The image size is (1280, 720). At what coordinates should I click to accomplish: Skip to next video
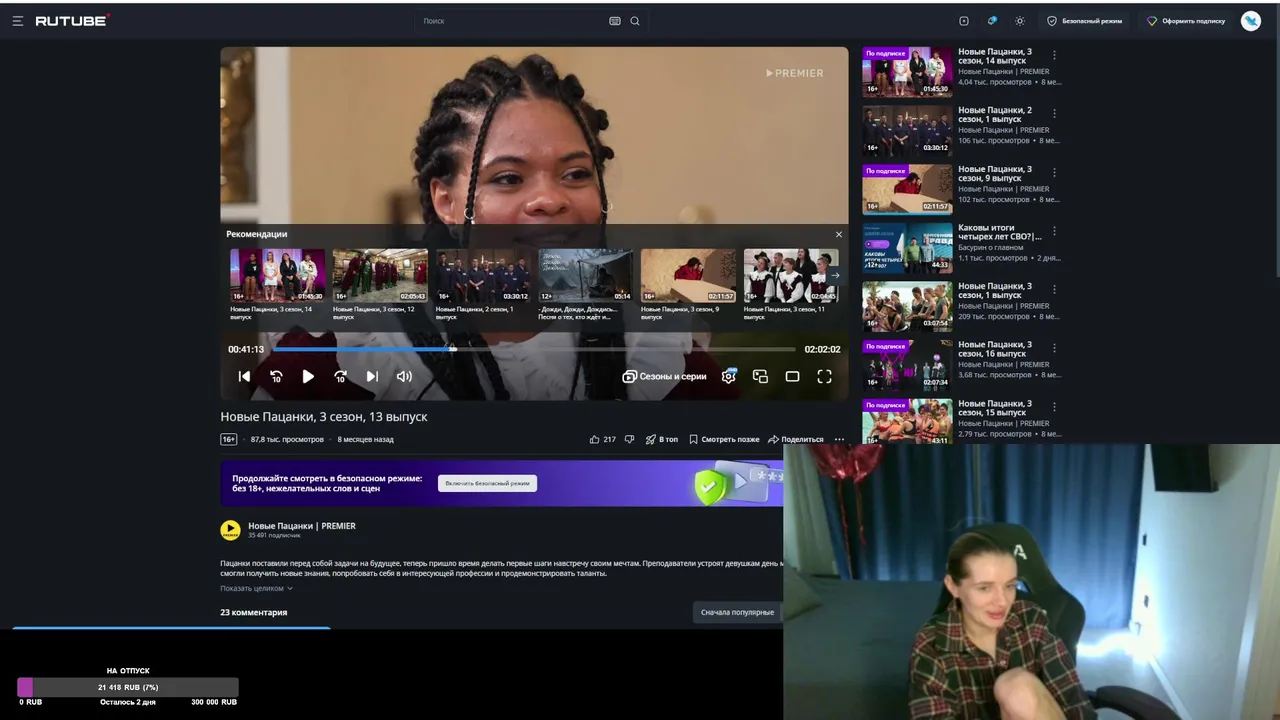coord(372,376)
